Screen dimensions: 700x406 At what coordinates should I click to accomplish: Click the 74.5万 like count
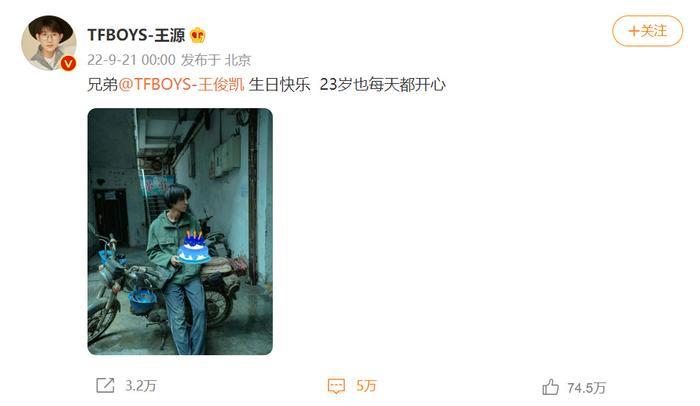click(x=586, y=387)
